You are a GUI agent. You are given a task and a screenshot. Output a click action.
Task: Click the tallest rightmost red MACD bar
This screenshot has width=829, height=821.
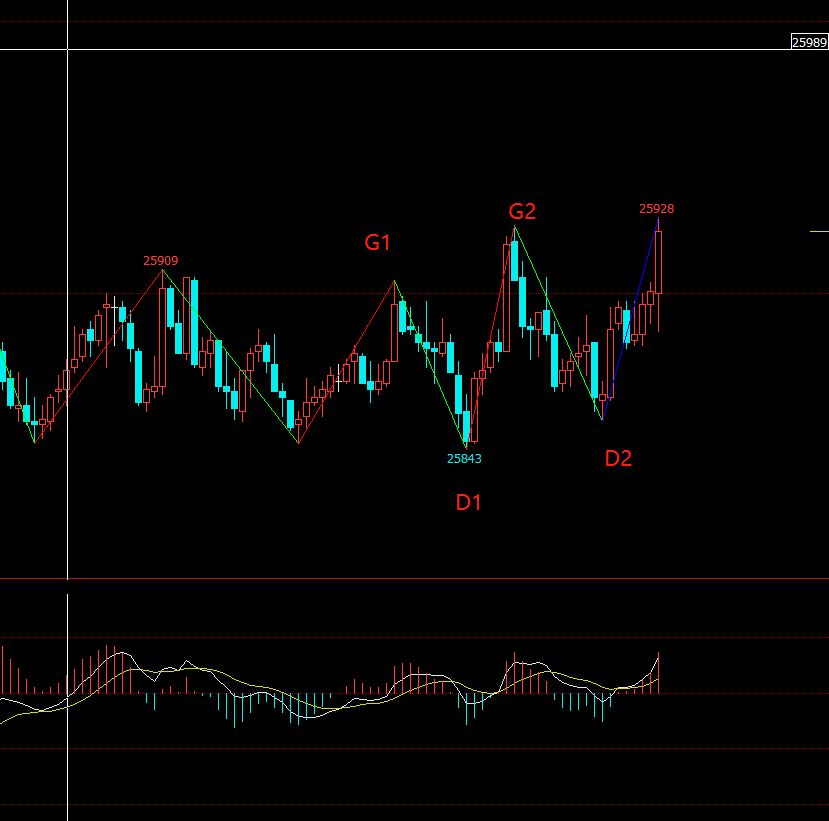[x=658, y=673]
